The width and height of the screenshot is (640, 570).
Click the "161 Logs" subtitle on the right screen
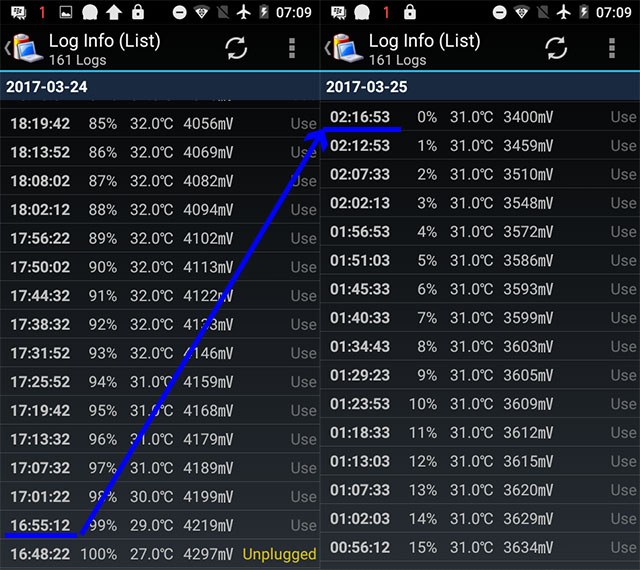tap(397, 60)
